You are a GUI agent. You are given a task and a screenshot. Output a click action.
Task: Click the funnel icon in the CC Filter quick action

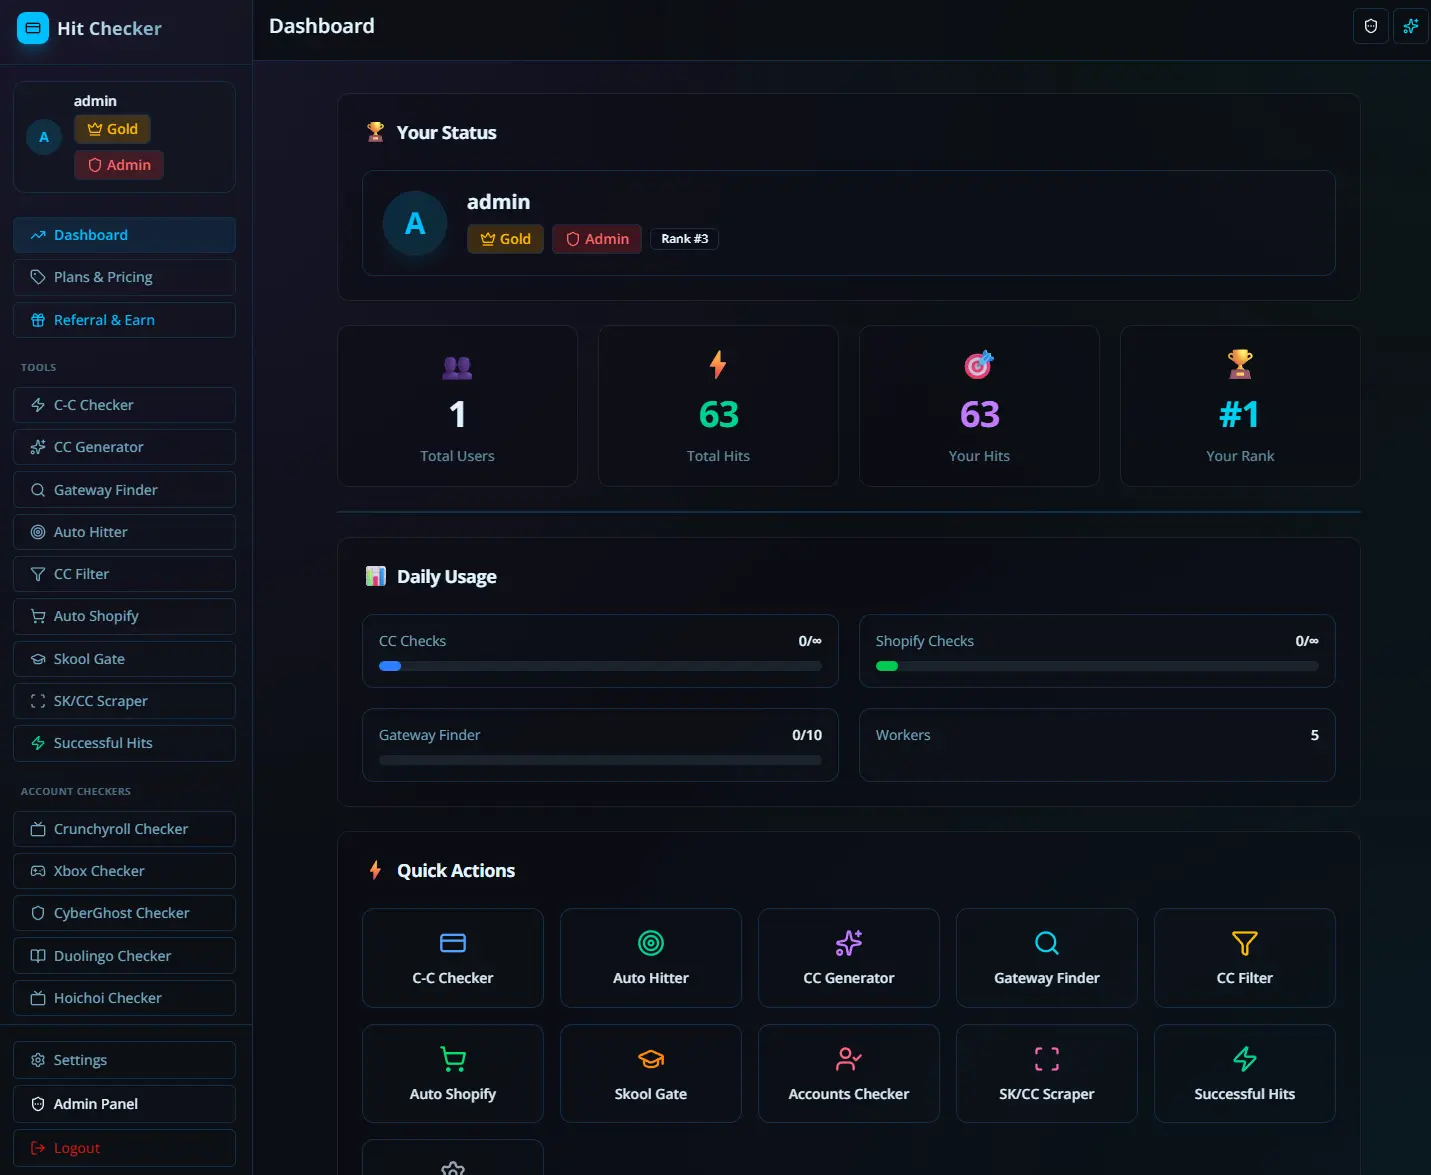(1245, 943)
